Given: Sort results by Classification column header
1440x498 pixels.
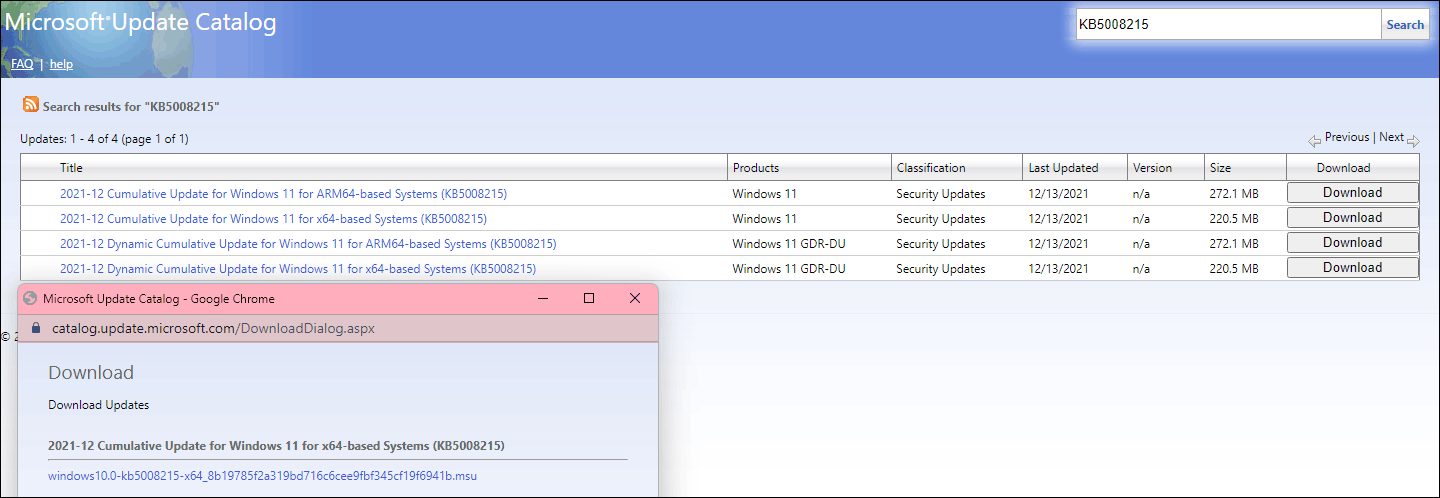Looking at the screenshot, I should coord(931,168).
